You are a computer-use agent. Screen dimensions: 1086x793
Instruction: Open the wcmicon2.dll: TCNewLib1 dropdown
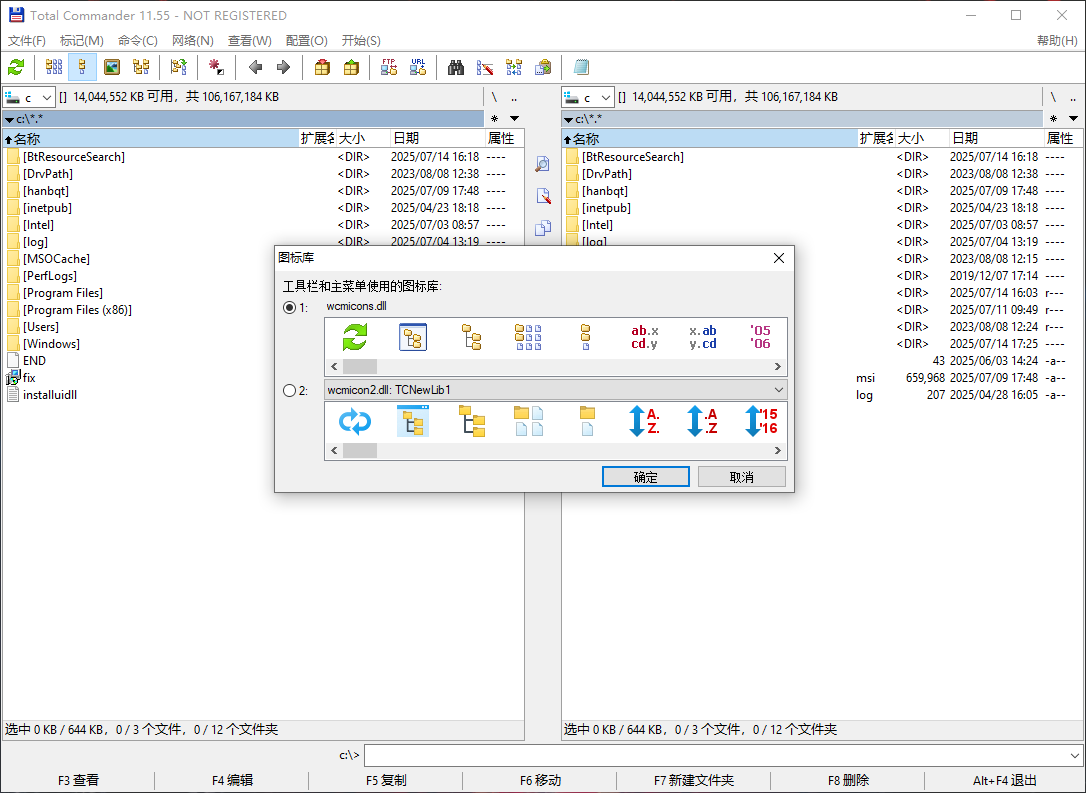pos(555,390)
